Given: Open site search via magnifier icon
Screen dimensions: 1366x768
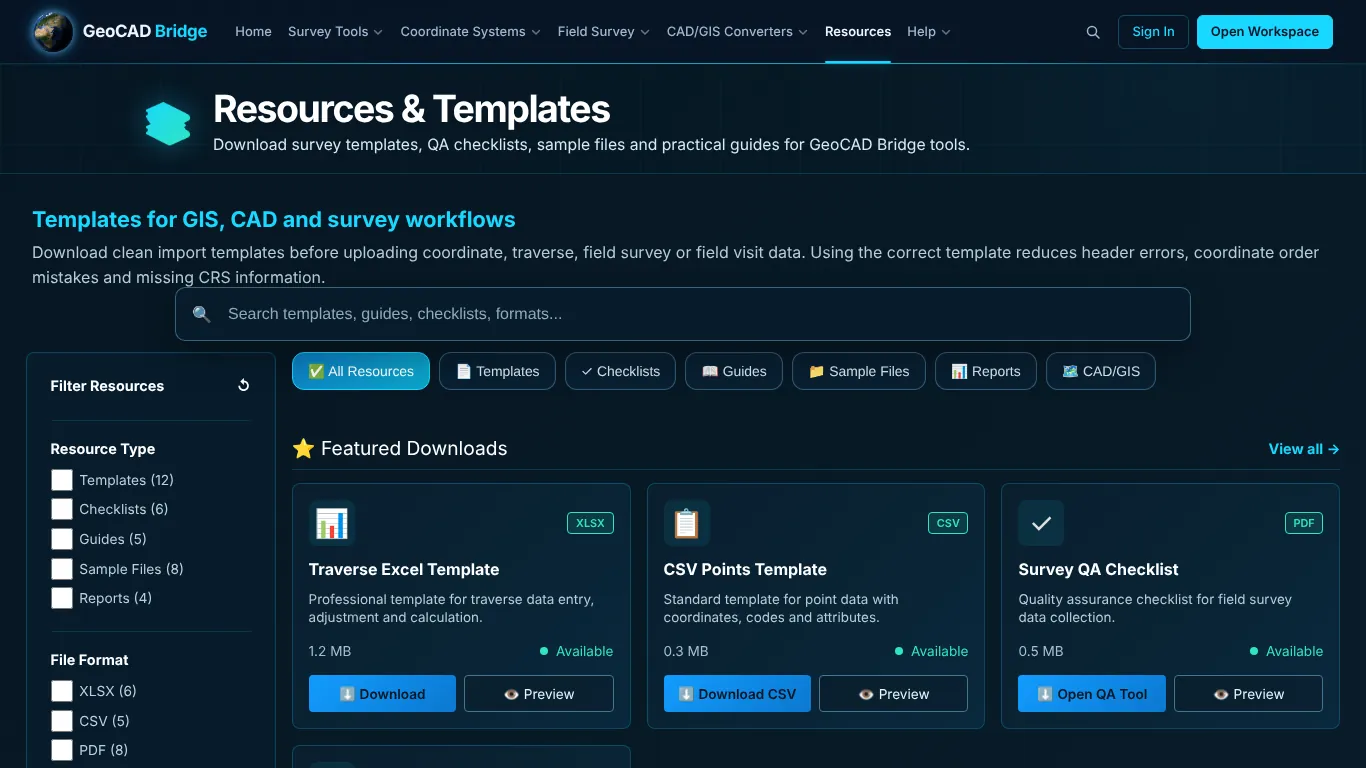Looking at the screenshot, I should (1093, 32).
